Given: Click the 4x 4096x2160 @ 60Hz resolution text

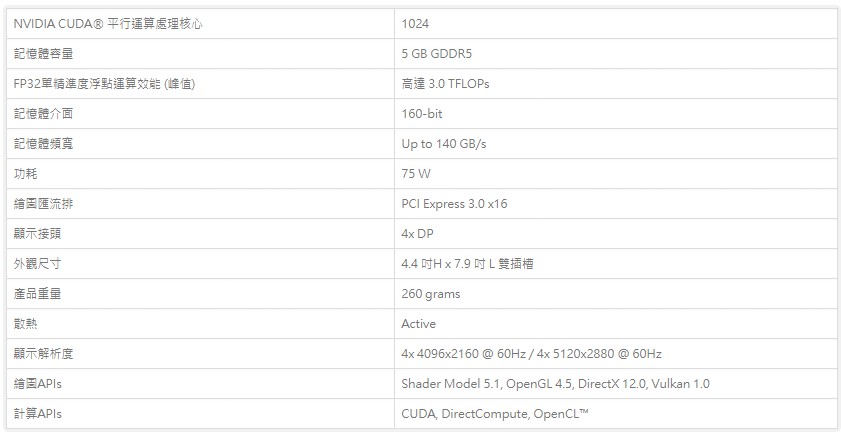Looking at the screenshot, I should pos(458,354).
